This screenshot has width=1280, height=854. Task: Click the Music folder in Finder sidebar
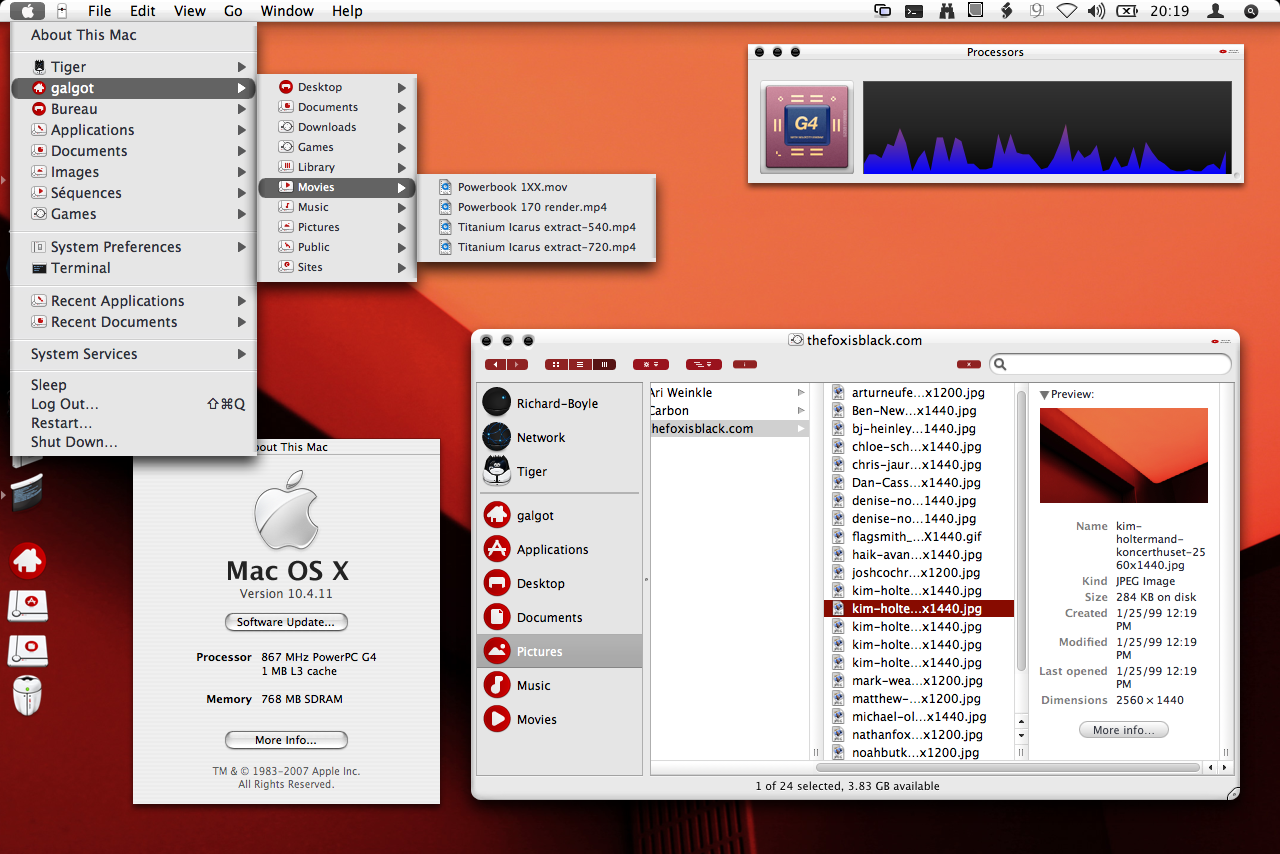point(533,686)
